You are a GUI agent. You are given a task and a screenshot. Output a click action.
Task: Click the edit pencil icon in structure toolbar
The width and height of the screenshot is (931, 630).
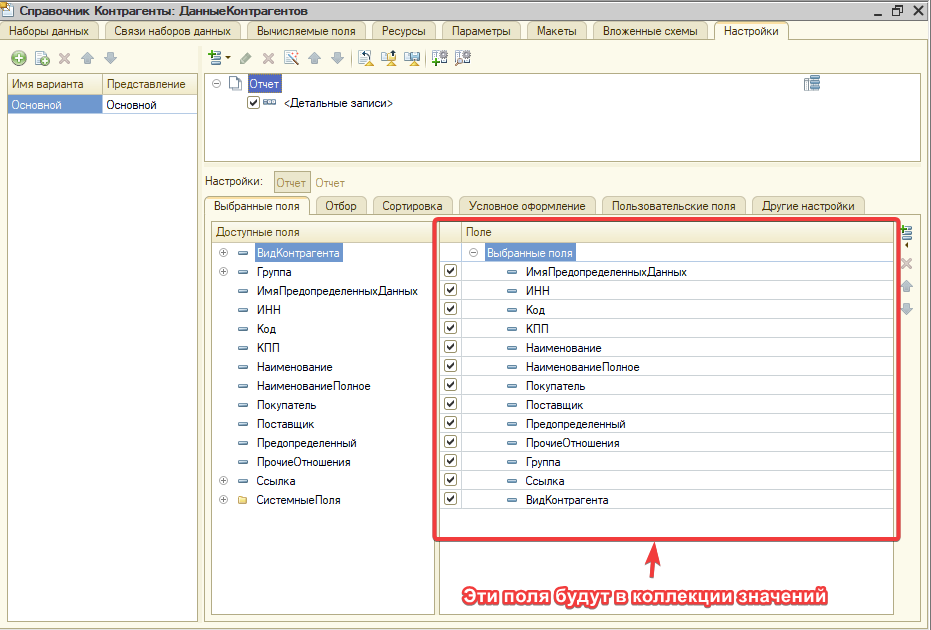point(246,58)
